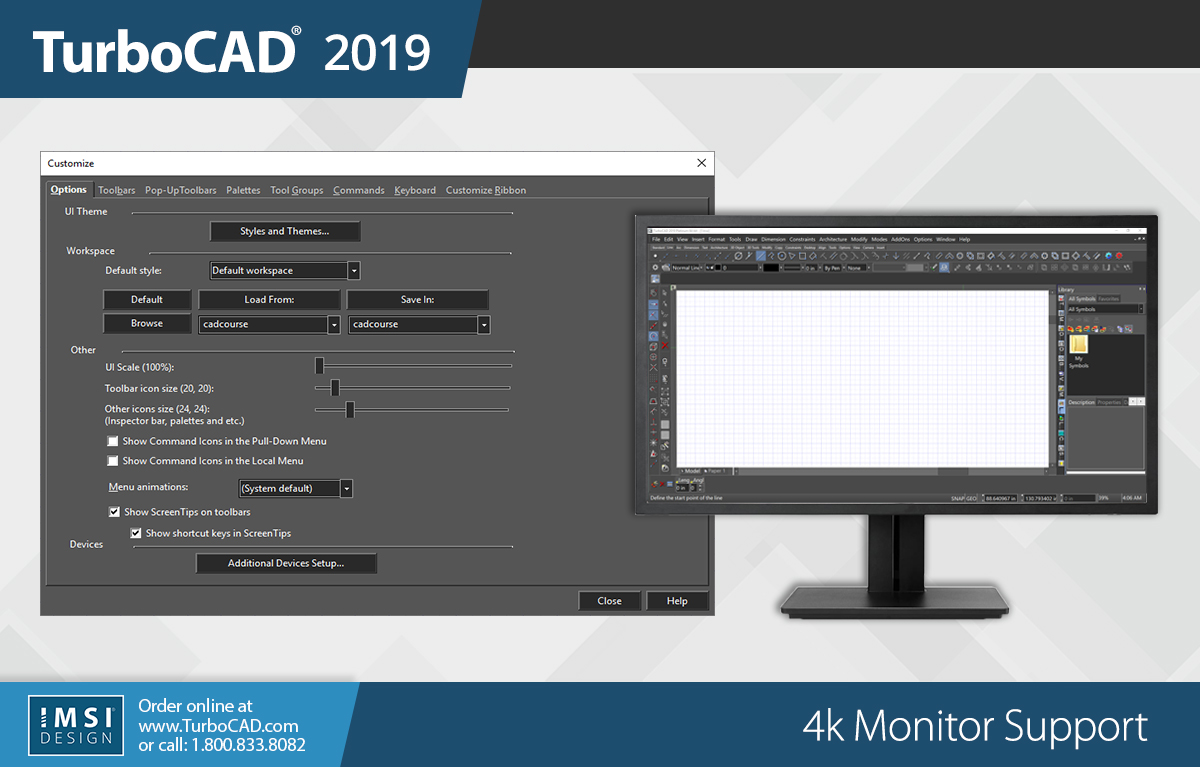Click the gear icon left of Normal Line
The height and width of the screenshot is (767, 1200).
coord(656,268)
